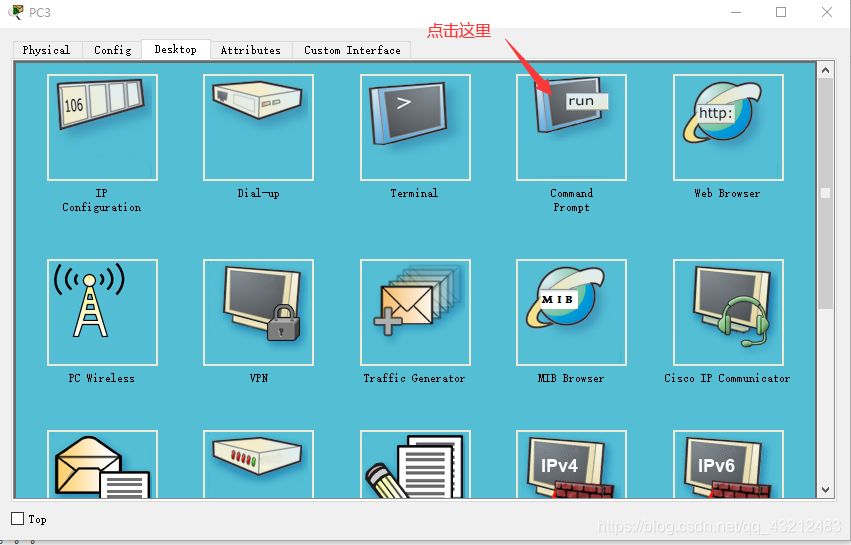Click the IP Configuration label

[x=101, y=200]
